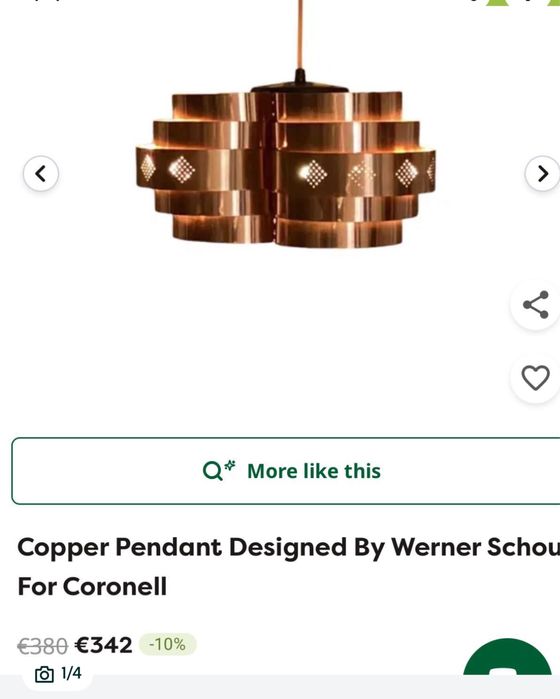
Task: Tap the camera icon in photo counter
Action: (x=44, y=674)
